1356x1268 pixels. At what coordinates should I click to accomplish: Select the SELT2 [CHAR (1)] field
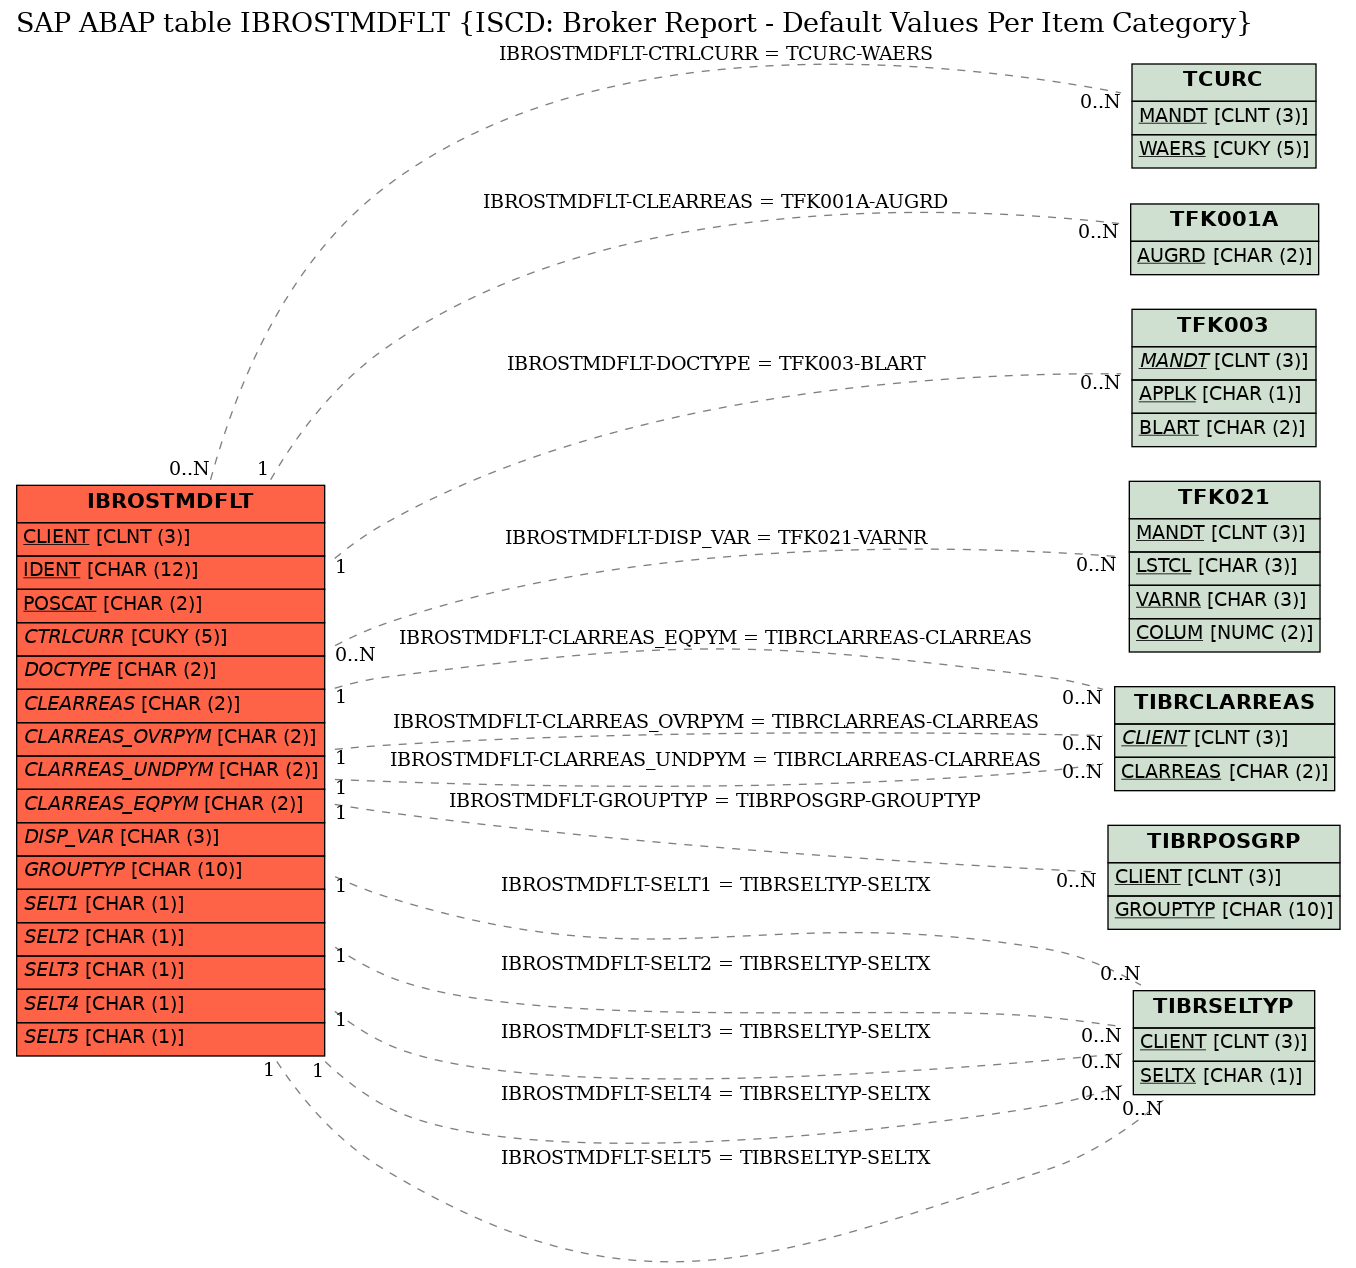coord(171,938)
